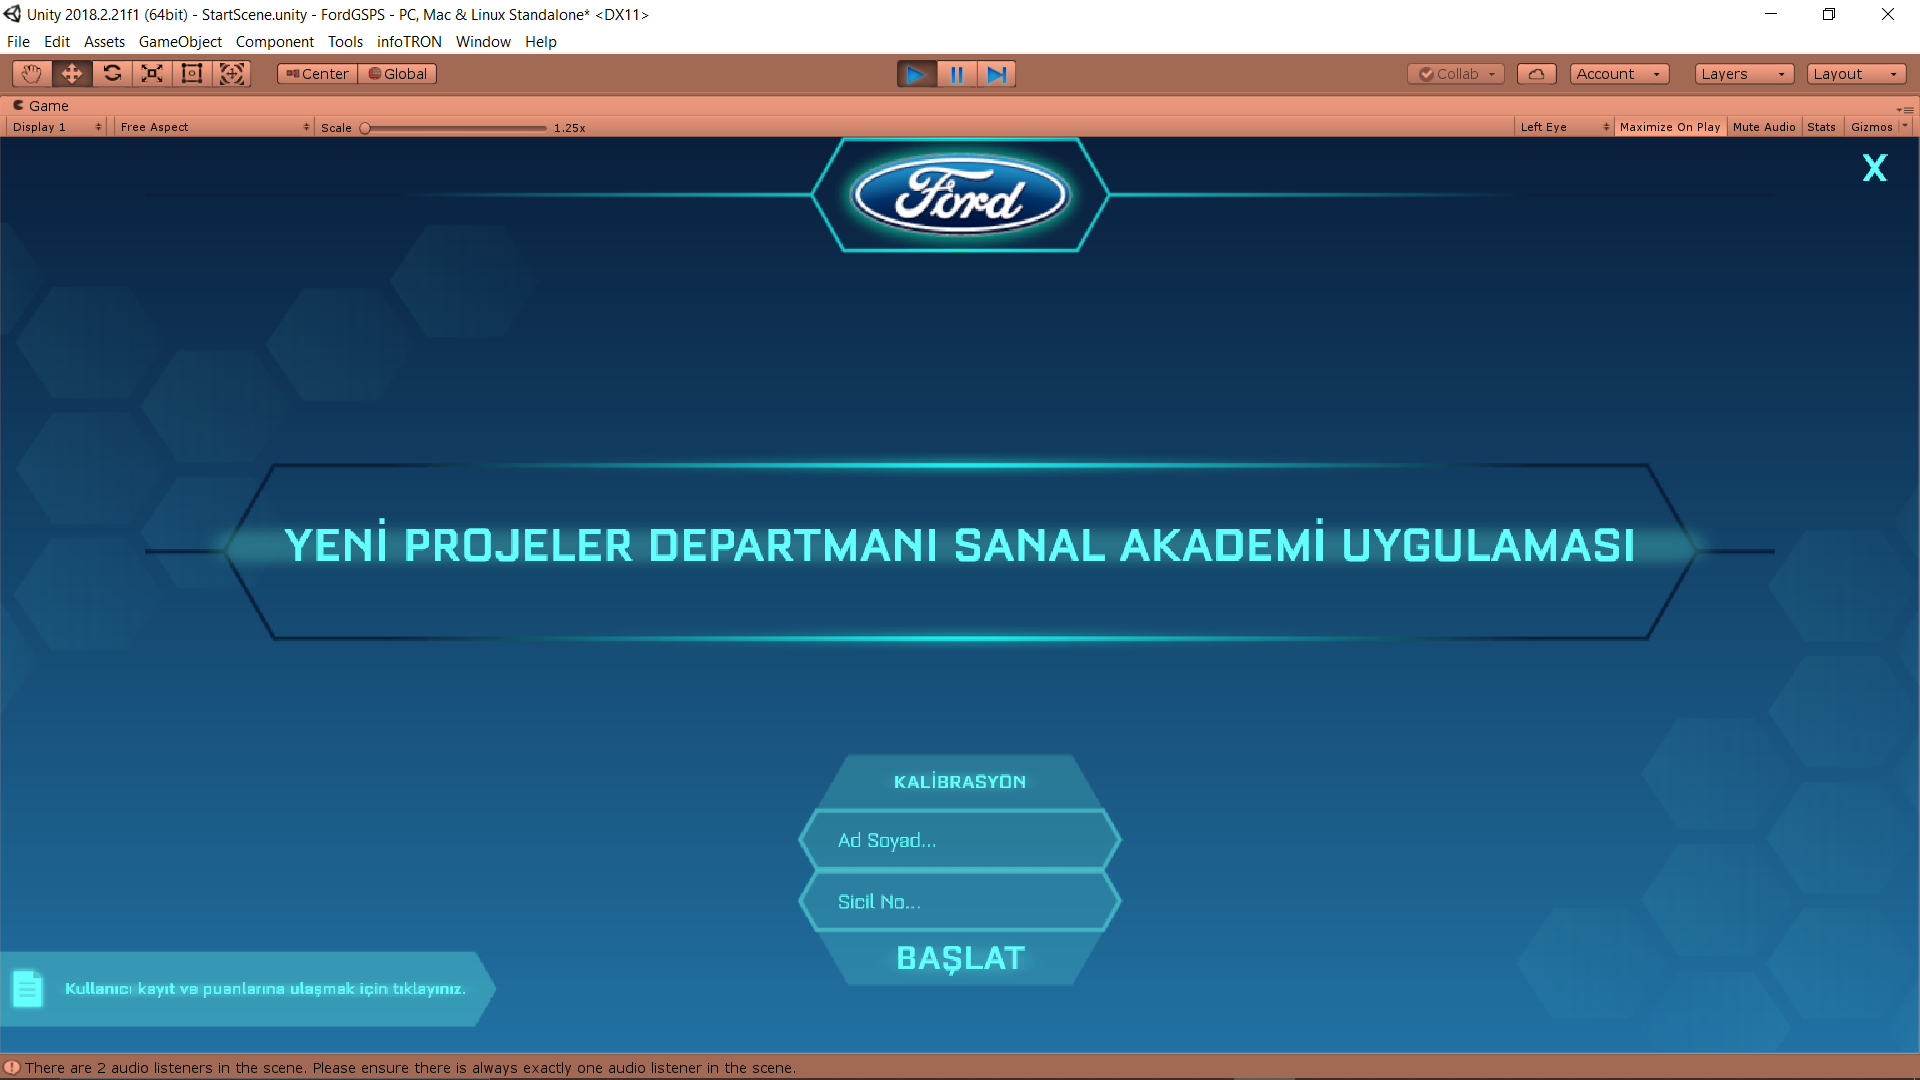This screenshot has height=1080, width=1920.
Task: Pause the running game
Action: [x=957, y=74]
